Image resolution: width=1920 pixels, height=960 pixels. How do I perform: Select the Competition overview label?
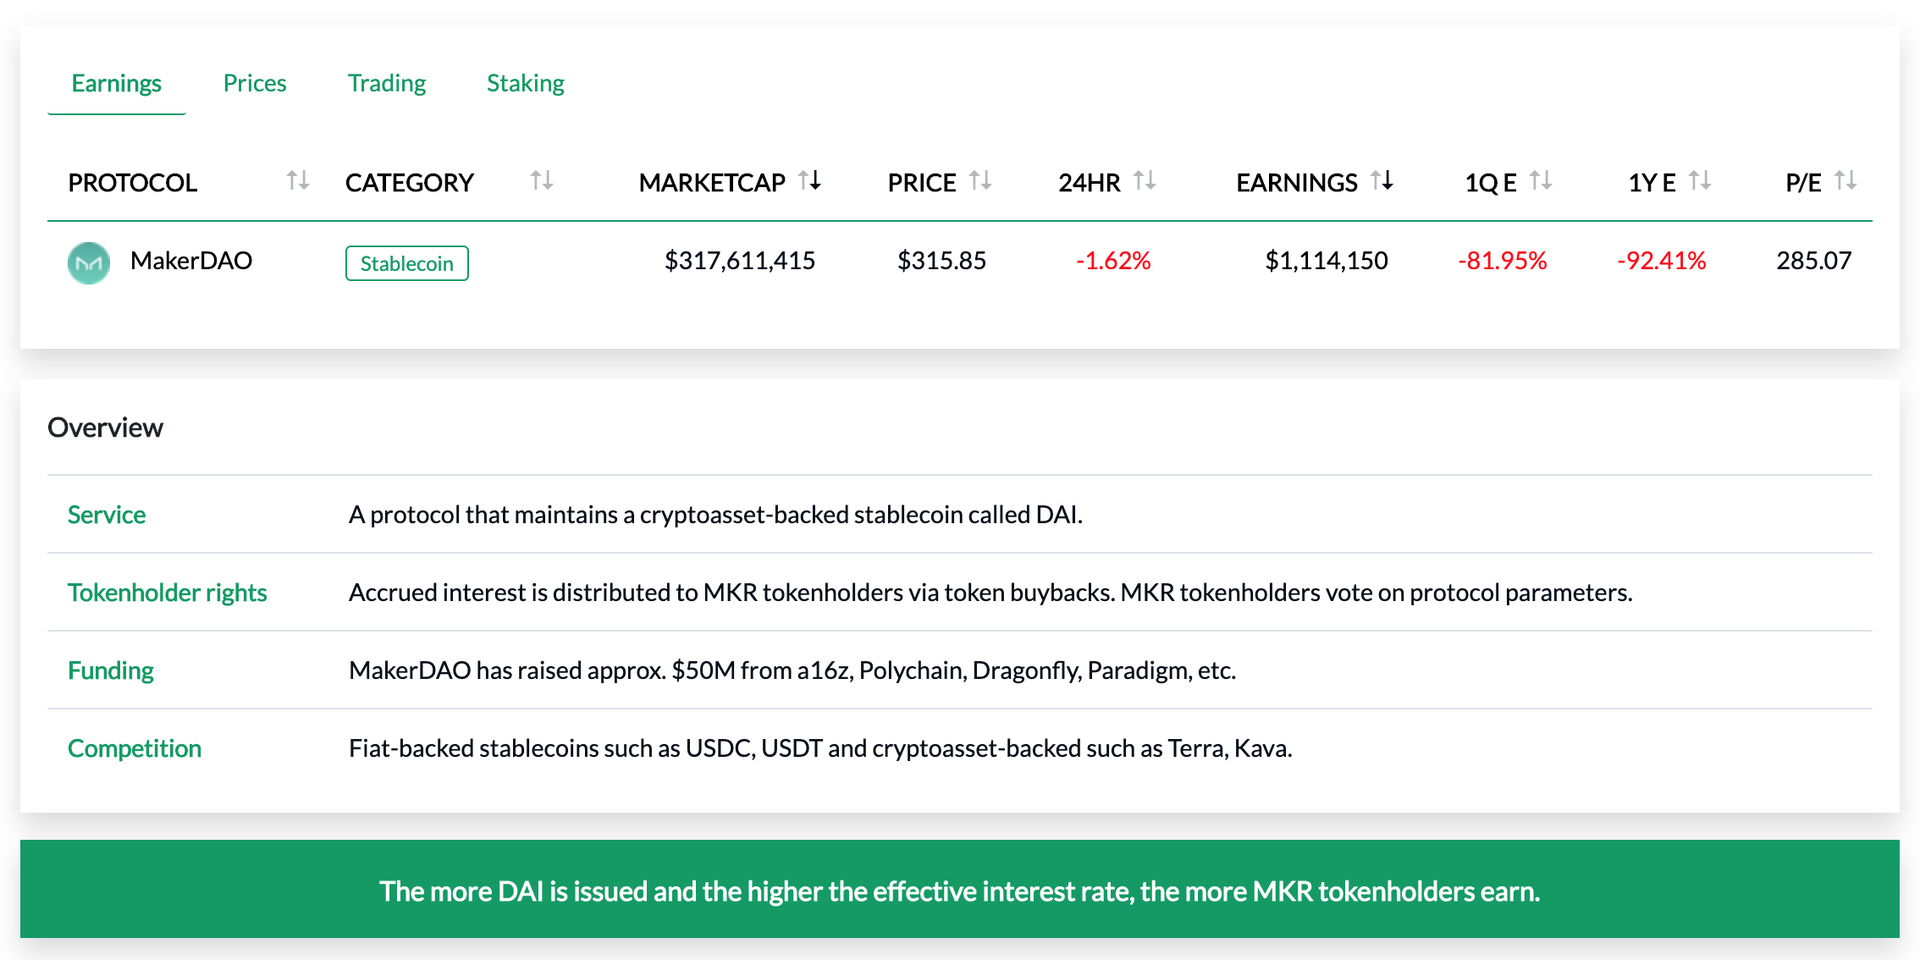(x=134, y=749)
